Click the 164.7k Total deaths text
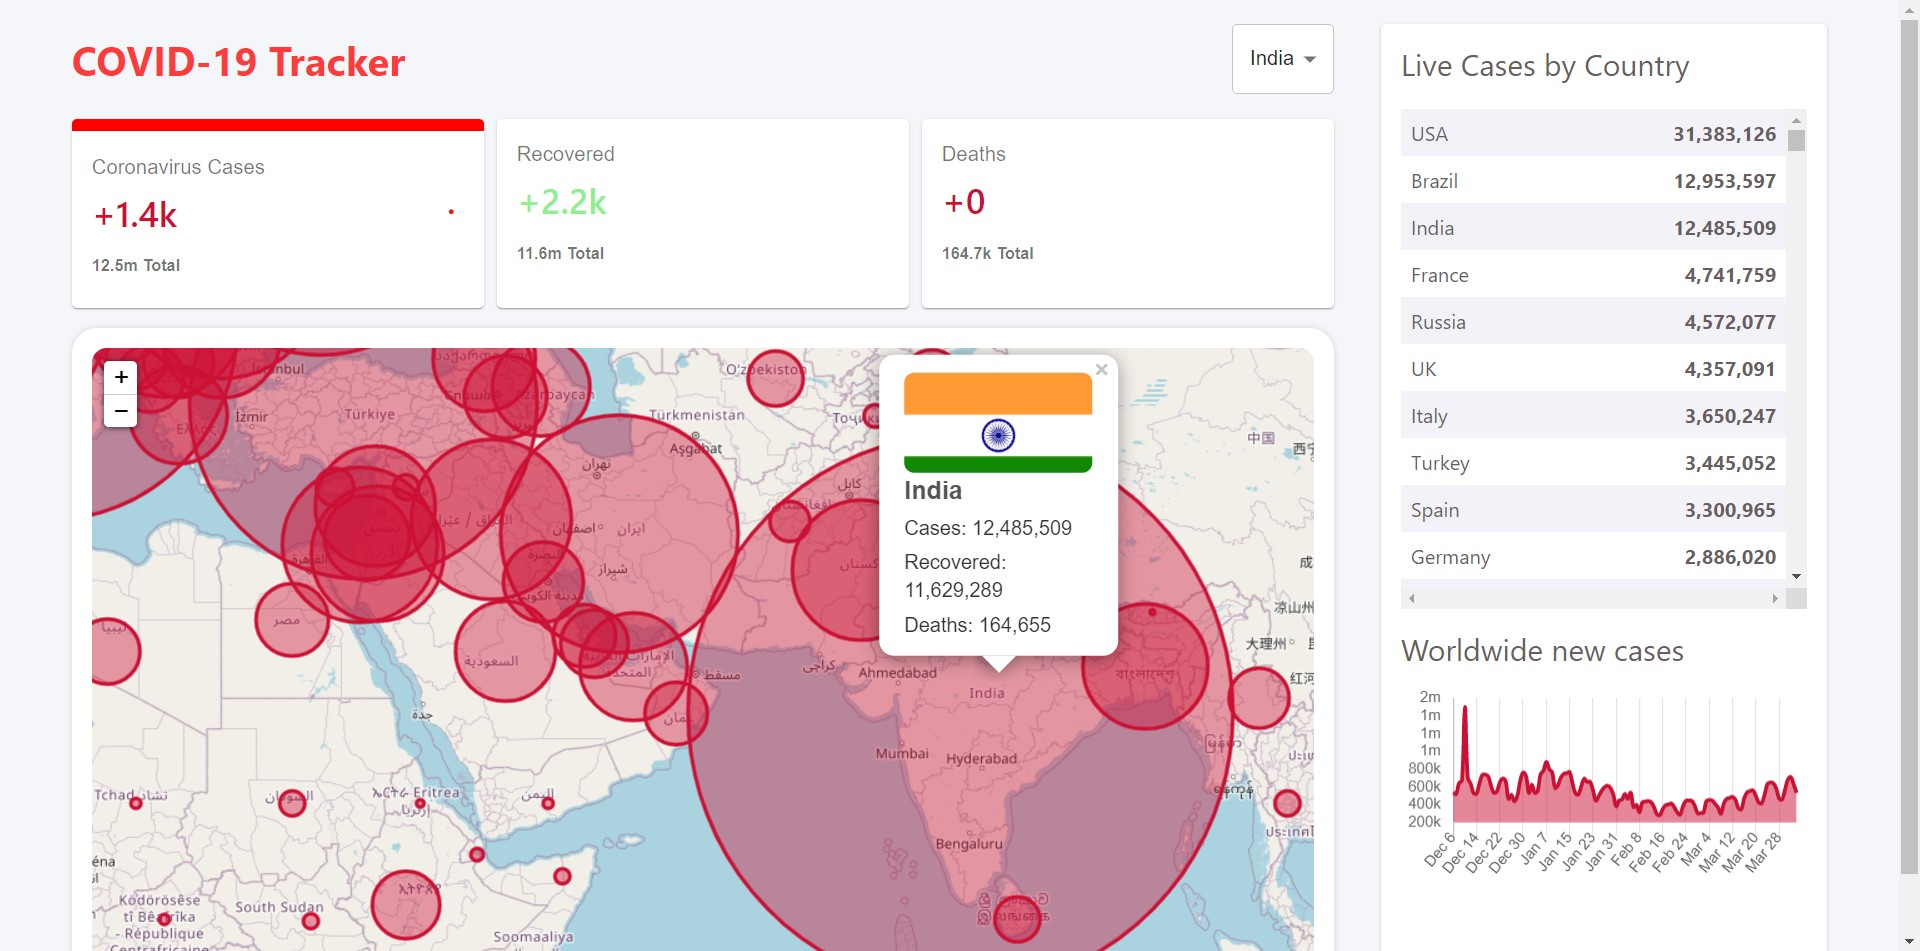Image resolution: width=1920 pixels, height=951 pixels. coord(987,253)
